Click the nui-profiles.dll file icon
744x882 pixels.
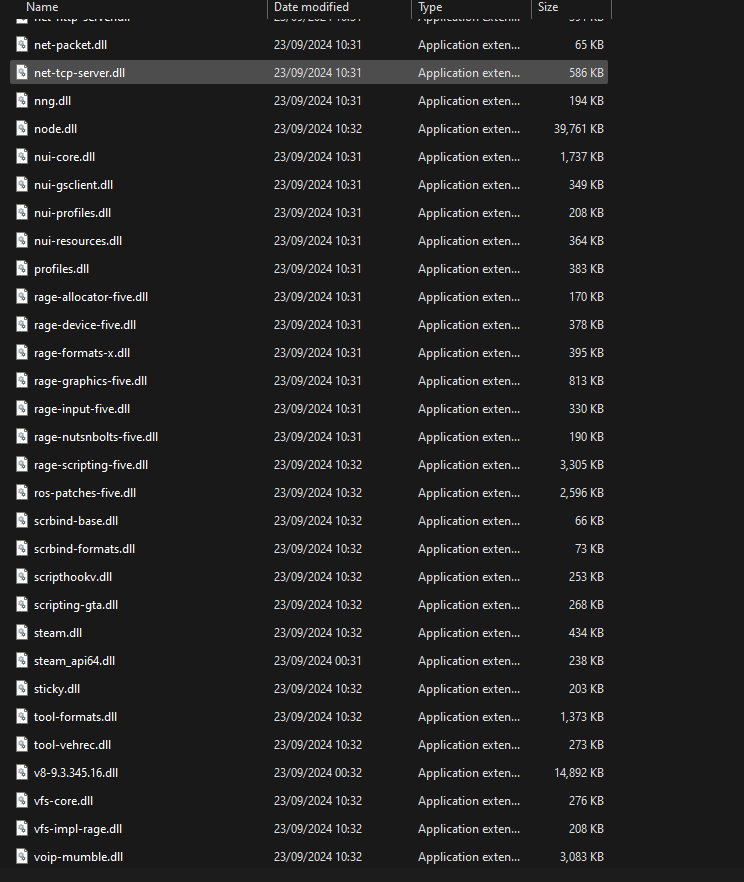(x=22, y=213)
